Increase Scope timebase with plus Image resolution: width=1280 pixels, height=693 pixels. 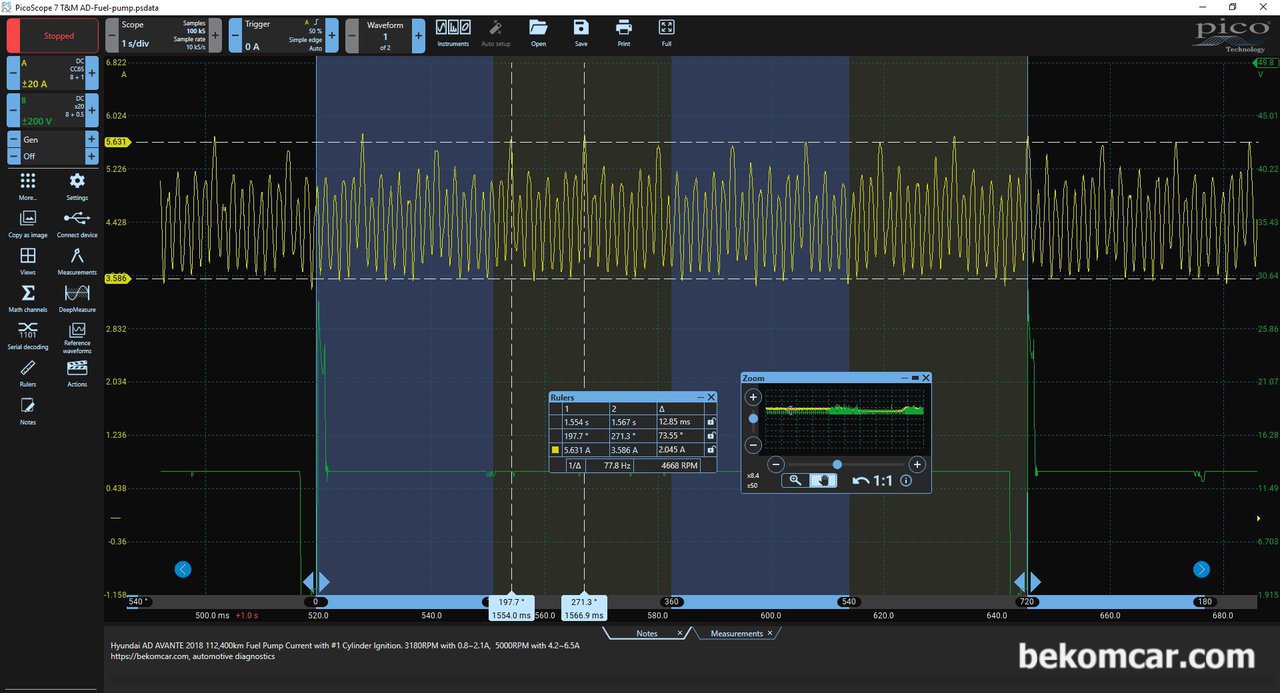coord(215,35)
